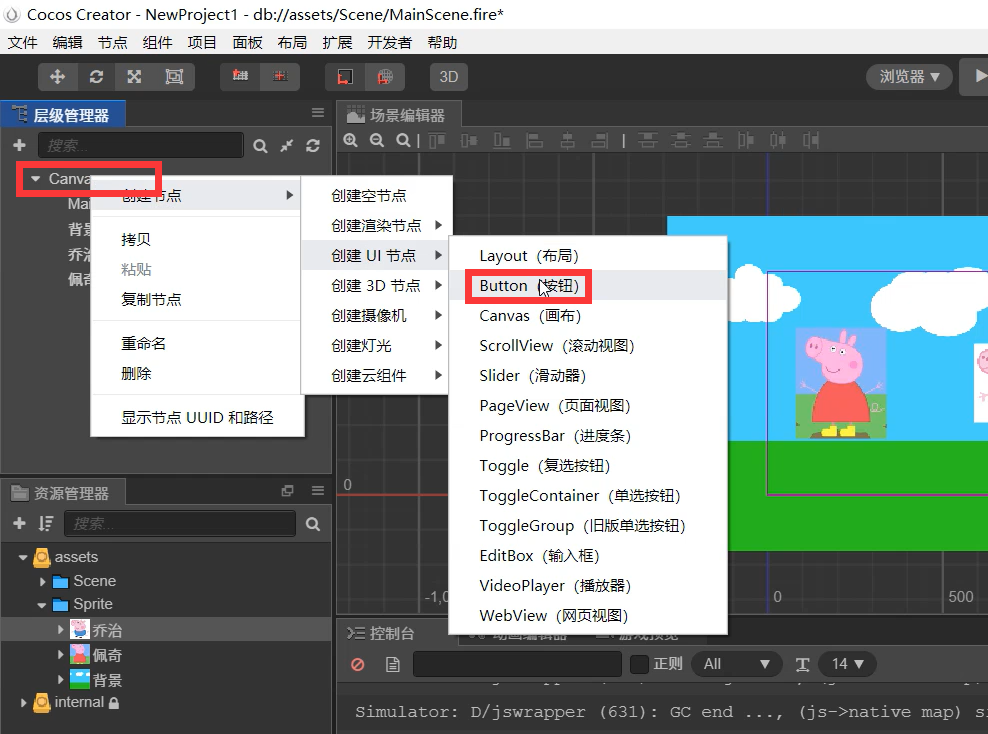Open the 组件 menu in menu bar
This screenshot has width=988, height=734.
coord(158,42)
